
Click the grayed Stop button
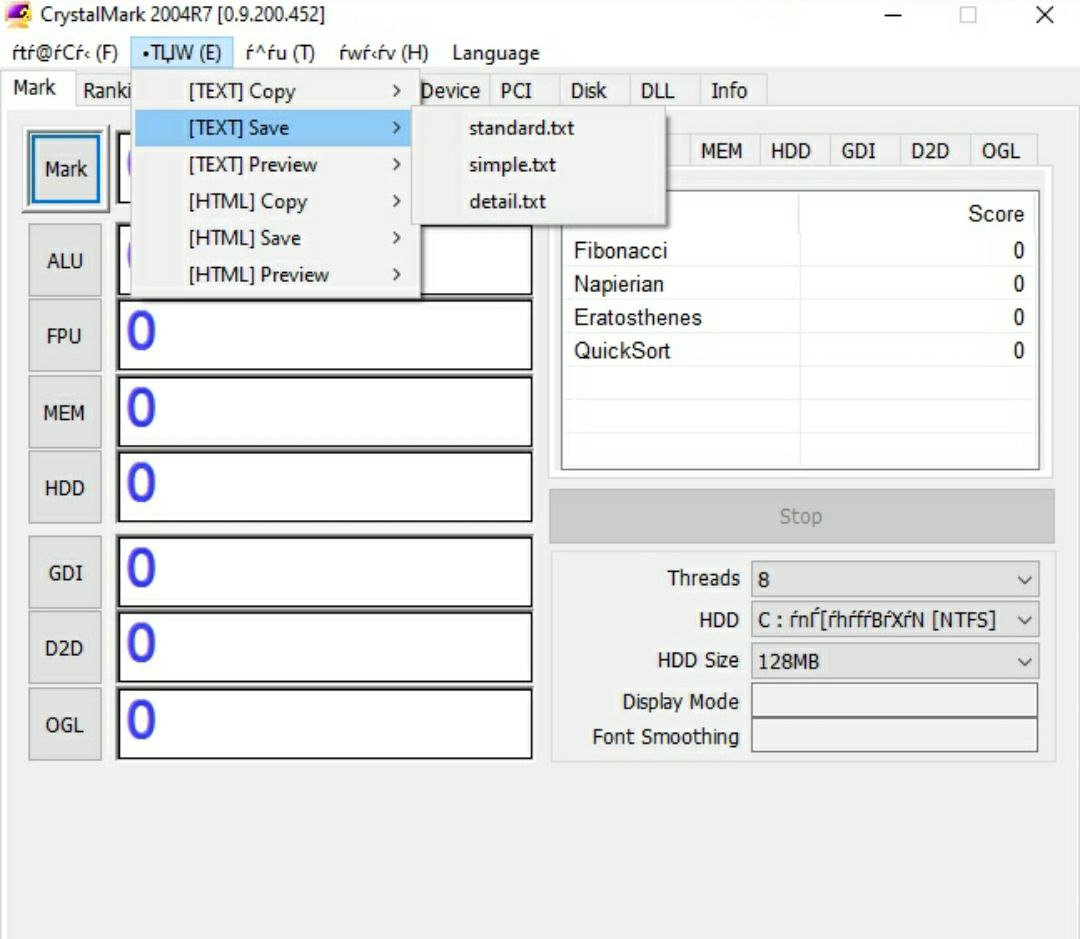[x=801, y=516]
